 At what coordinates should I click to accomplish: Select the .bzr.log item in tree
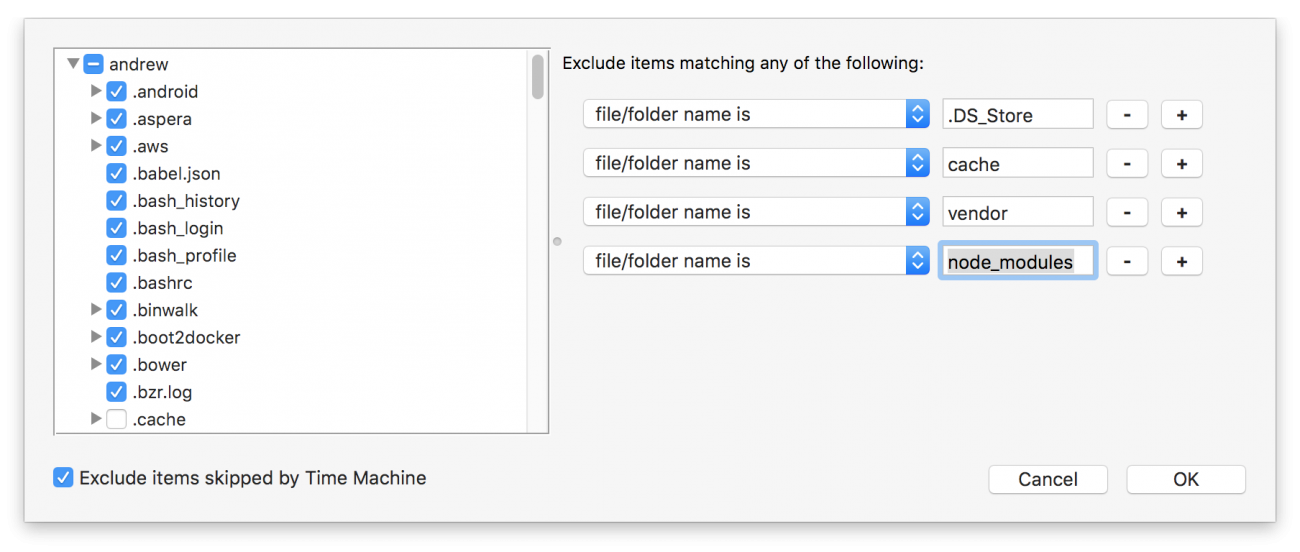(x=162, y=392)
